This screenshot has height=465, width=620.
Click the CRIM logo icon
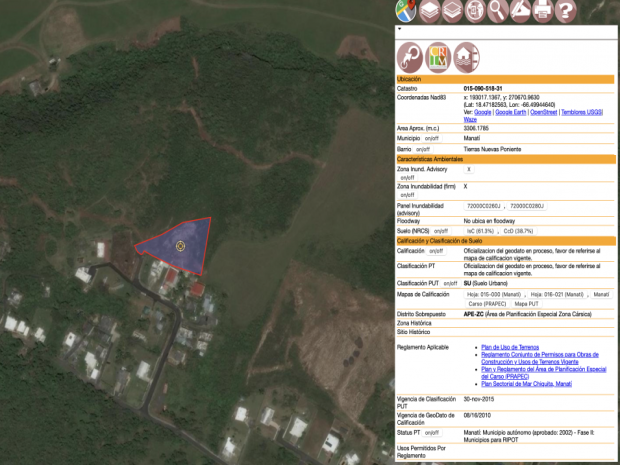438,56
